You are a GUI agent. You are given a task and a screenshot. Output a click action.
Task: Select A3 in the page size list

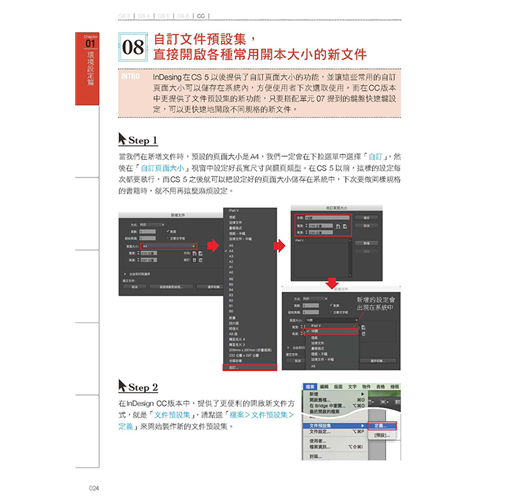click(x=249, y=256)
